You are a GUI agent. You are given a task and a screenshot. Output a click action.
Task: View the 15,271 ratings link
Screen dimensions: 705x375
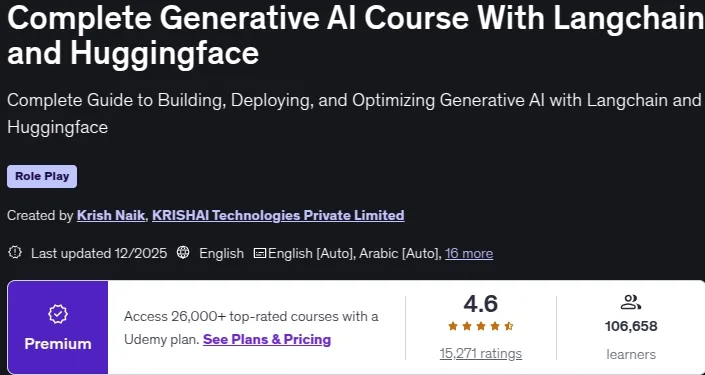coord(481,353)
